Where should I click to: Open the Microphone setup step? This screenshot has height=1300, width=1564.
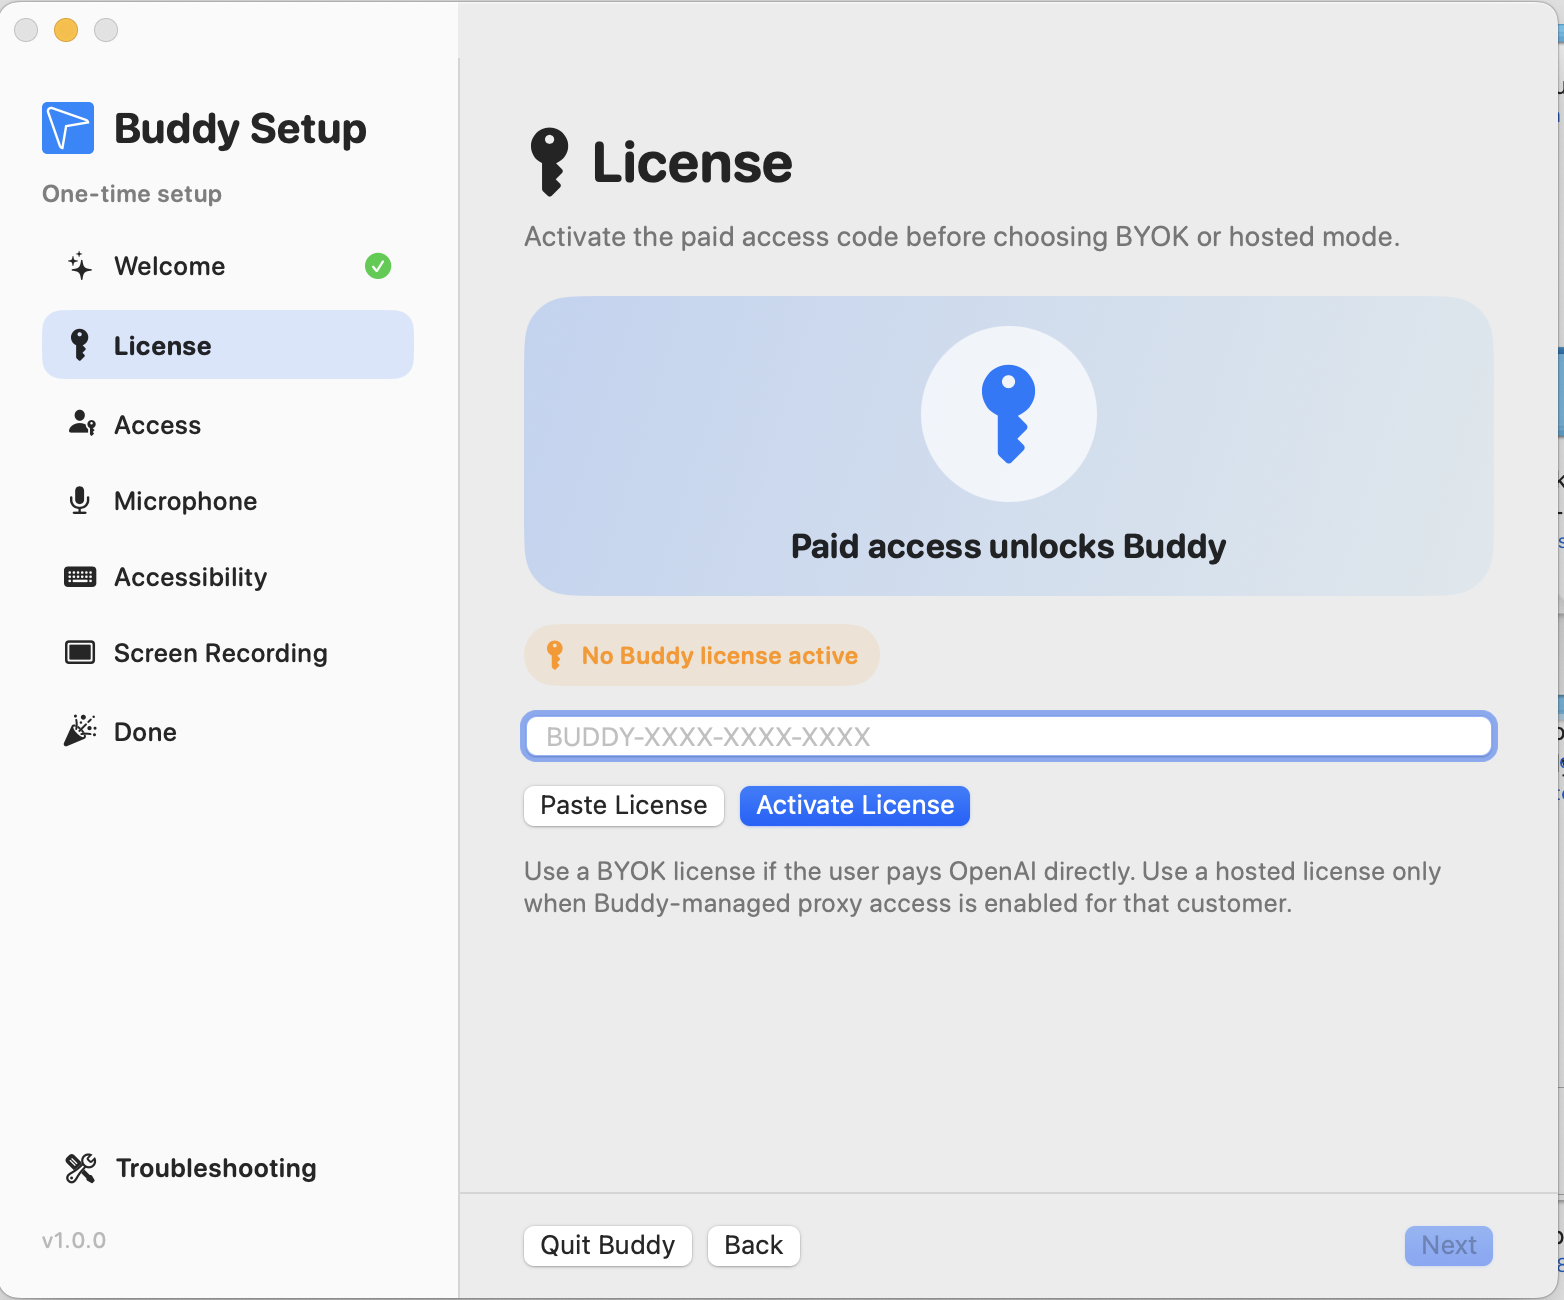click(228, 501)
